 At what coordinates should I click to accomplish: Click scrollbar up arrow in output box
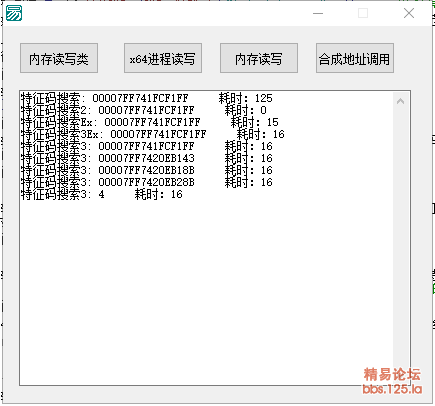coord(401,101)
